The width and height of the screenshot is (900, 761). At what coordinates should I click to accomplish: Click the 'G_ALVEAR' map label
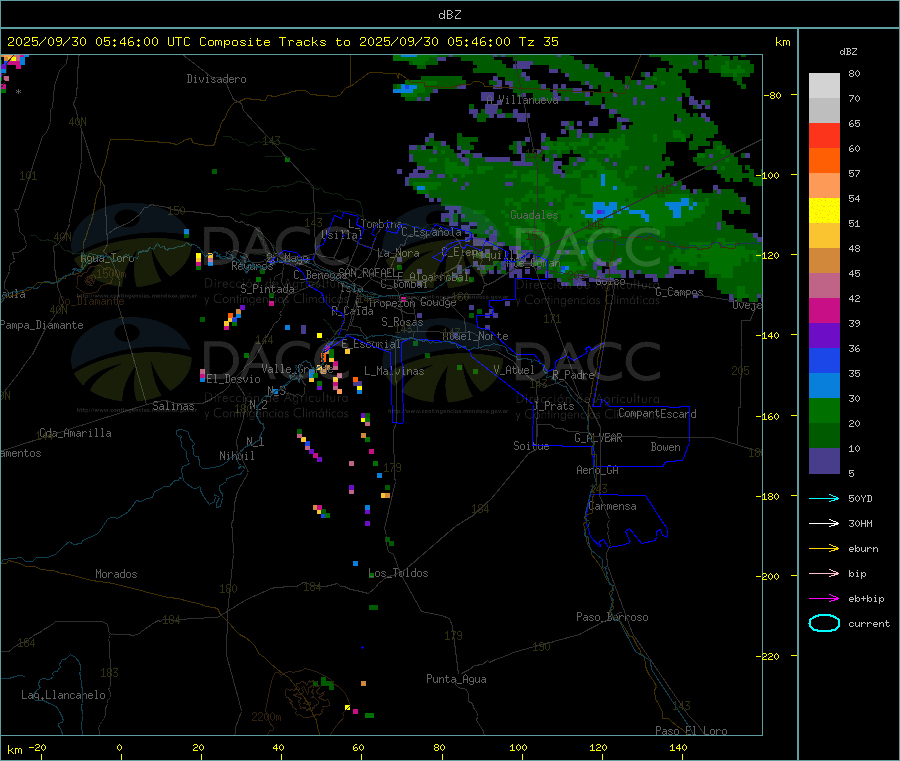point(598,438)
